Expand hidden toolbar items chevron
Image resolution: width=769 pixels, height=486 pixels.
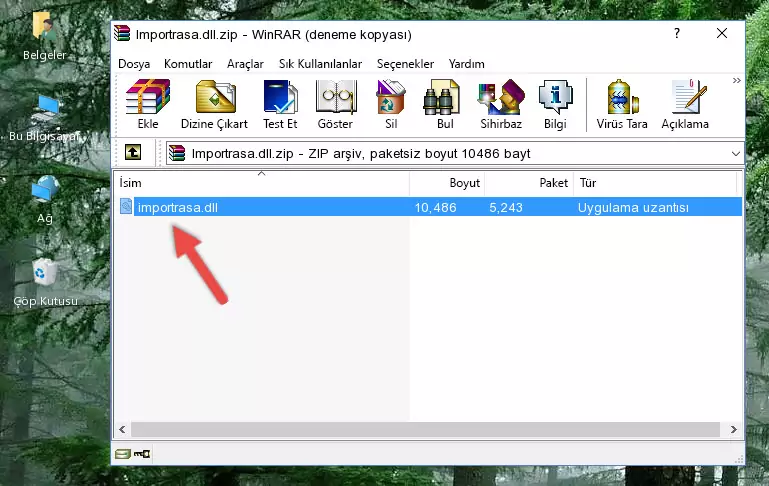(x=736, y=81)
